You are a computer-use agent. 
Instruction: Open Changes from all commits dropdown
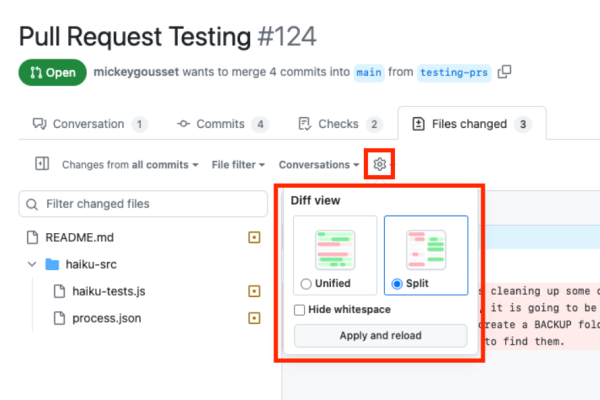click(x=130, y=165)
